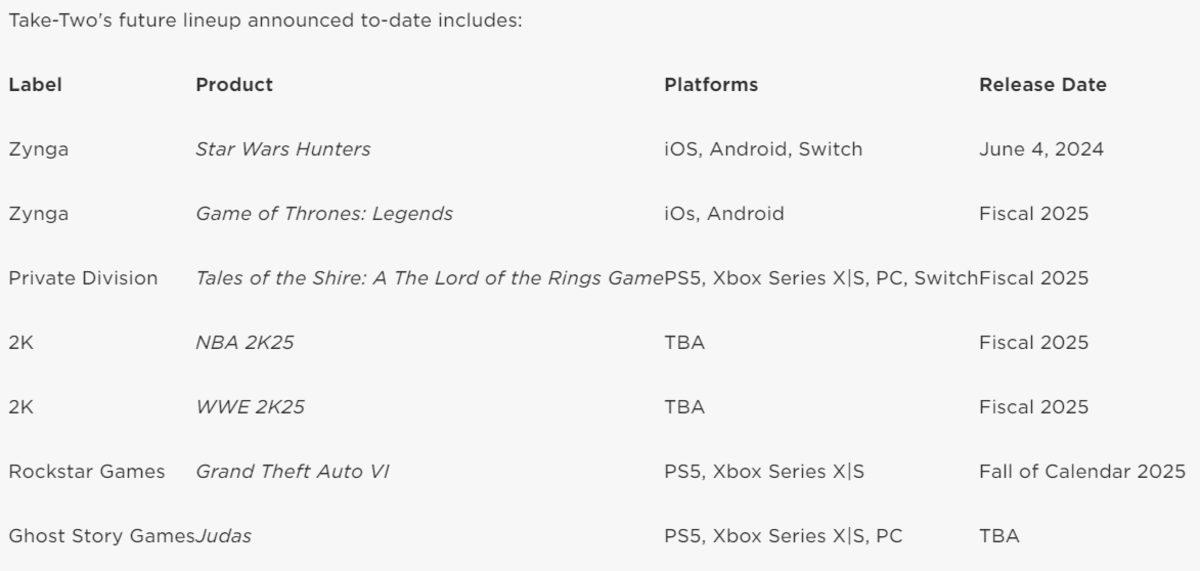The height and width of the screenshot is (571, 1200).
Task: Click Game of Thrones: Legends title
Action: click(x=324, y=213)
